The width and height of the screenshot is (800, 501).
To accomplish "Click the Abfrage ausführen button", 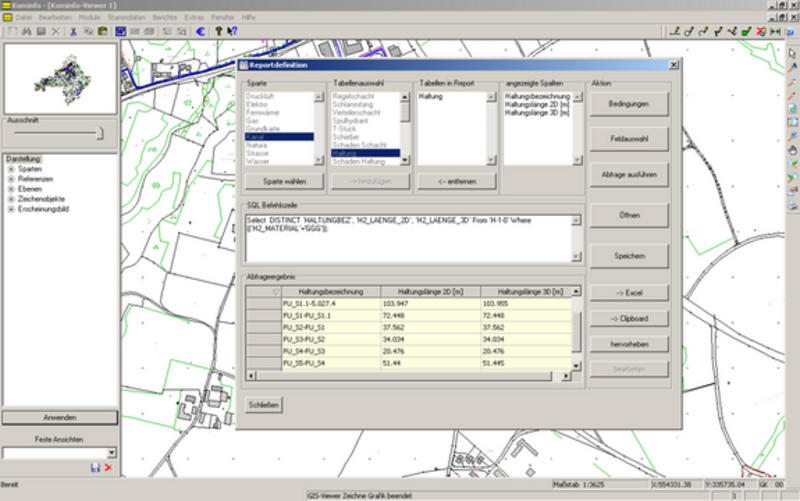I will coord(629,174).
